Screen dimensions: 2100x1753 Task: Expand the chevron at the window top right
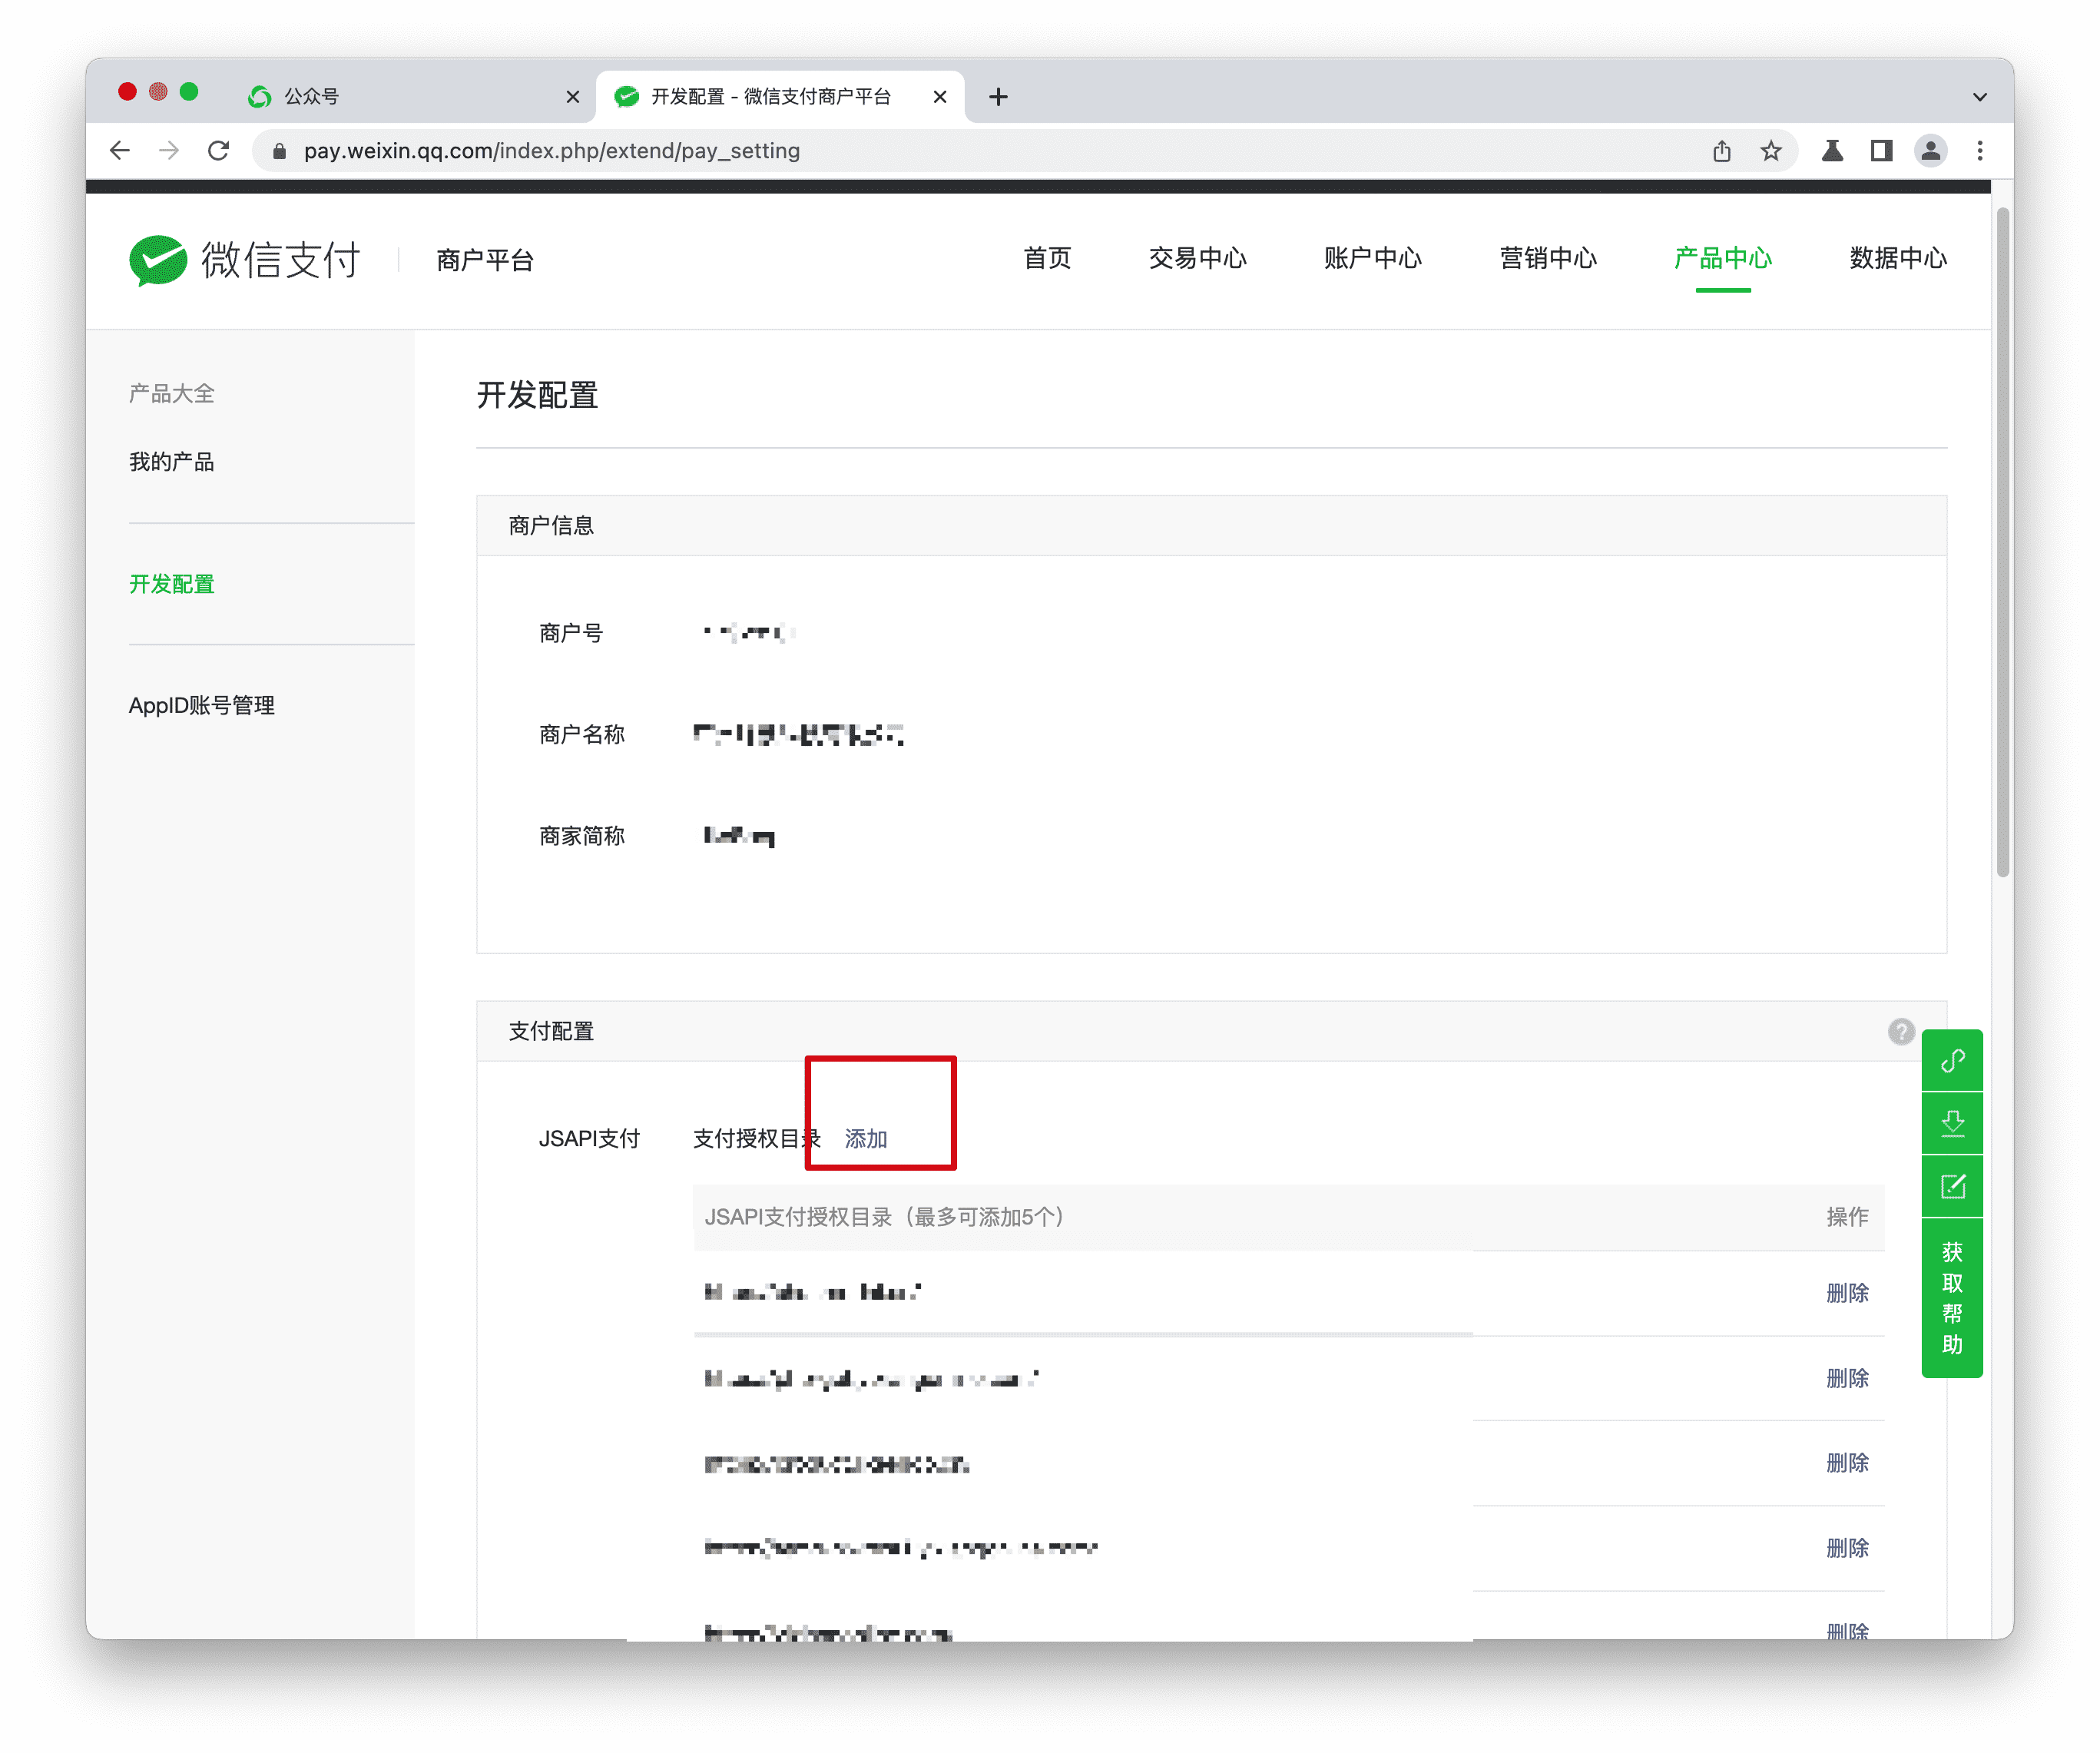(x=1979, y=96)
